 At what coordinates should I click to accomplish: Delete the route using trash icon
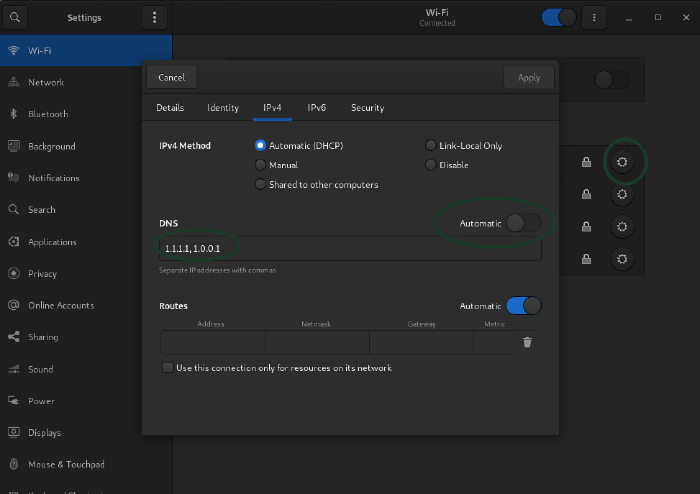[x=527, y=342]
